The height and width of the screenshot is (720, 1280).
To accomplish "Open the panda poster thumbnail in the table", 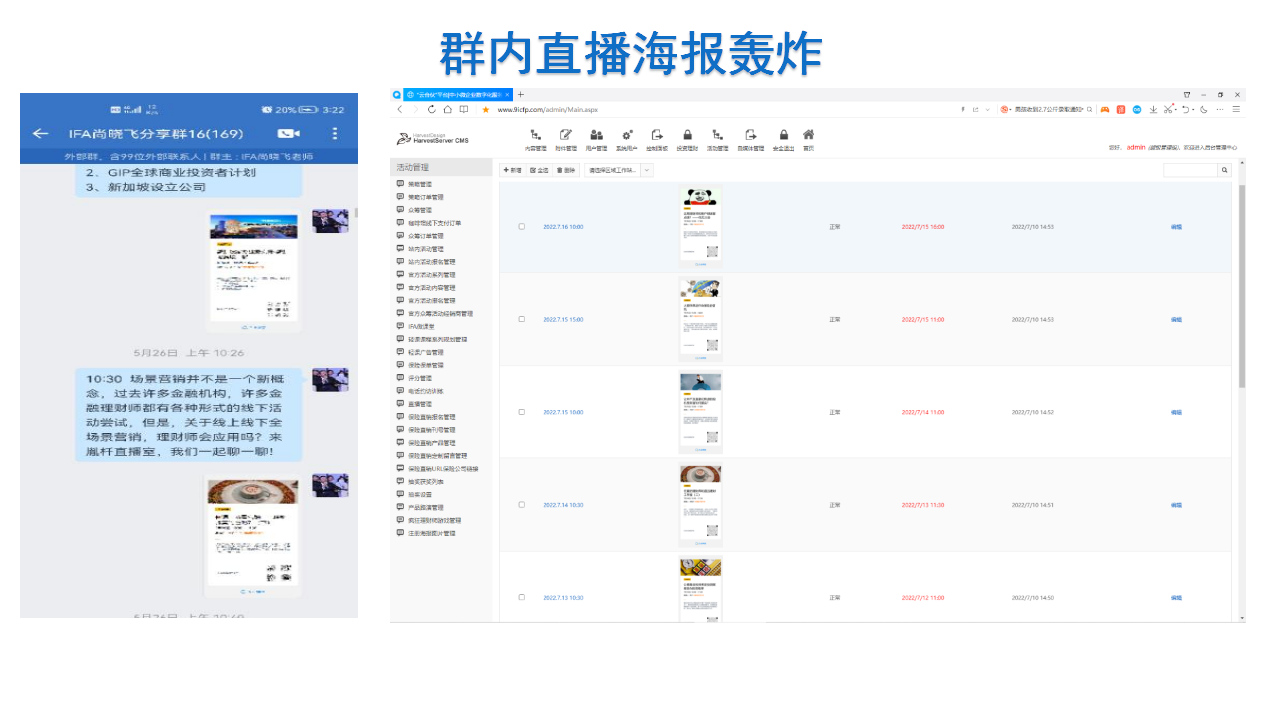I will 700,226.
